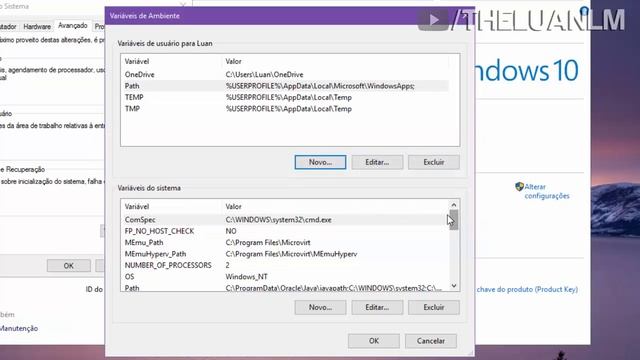640x360 pixels.
Task: Switch to the Hardware tab
Action: (x=37, y=27)
